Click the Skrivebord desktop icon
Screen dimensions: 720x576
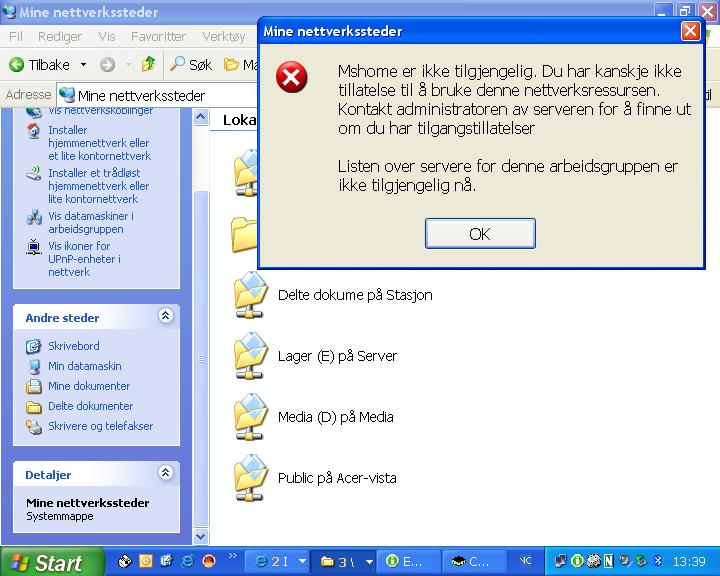click(x=34, y=346)
